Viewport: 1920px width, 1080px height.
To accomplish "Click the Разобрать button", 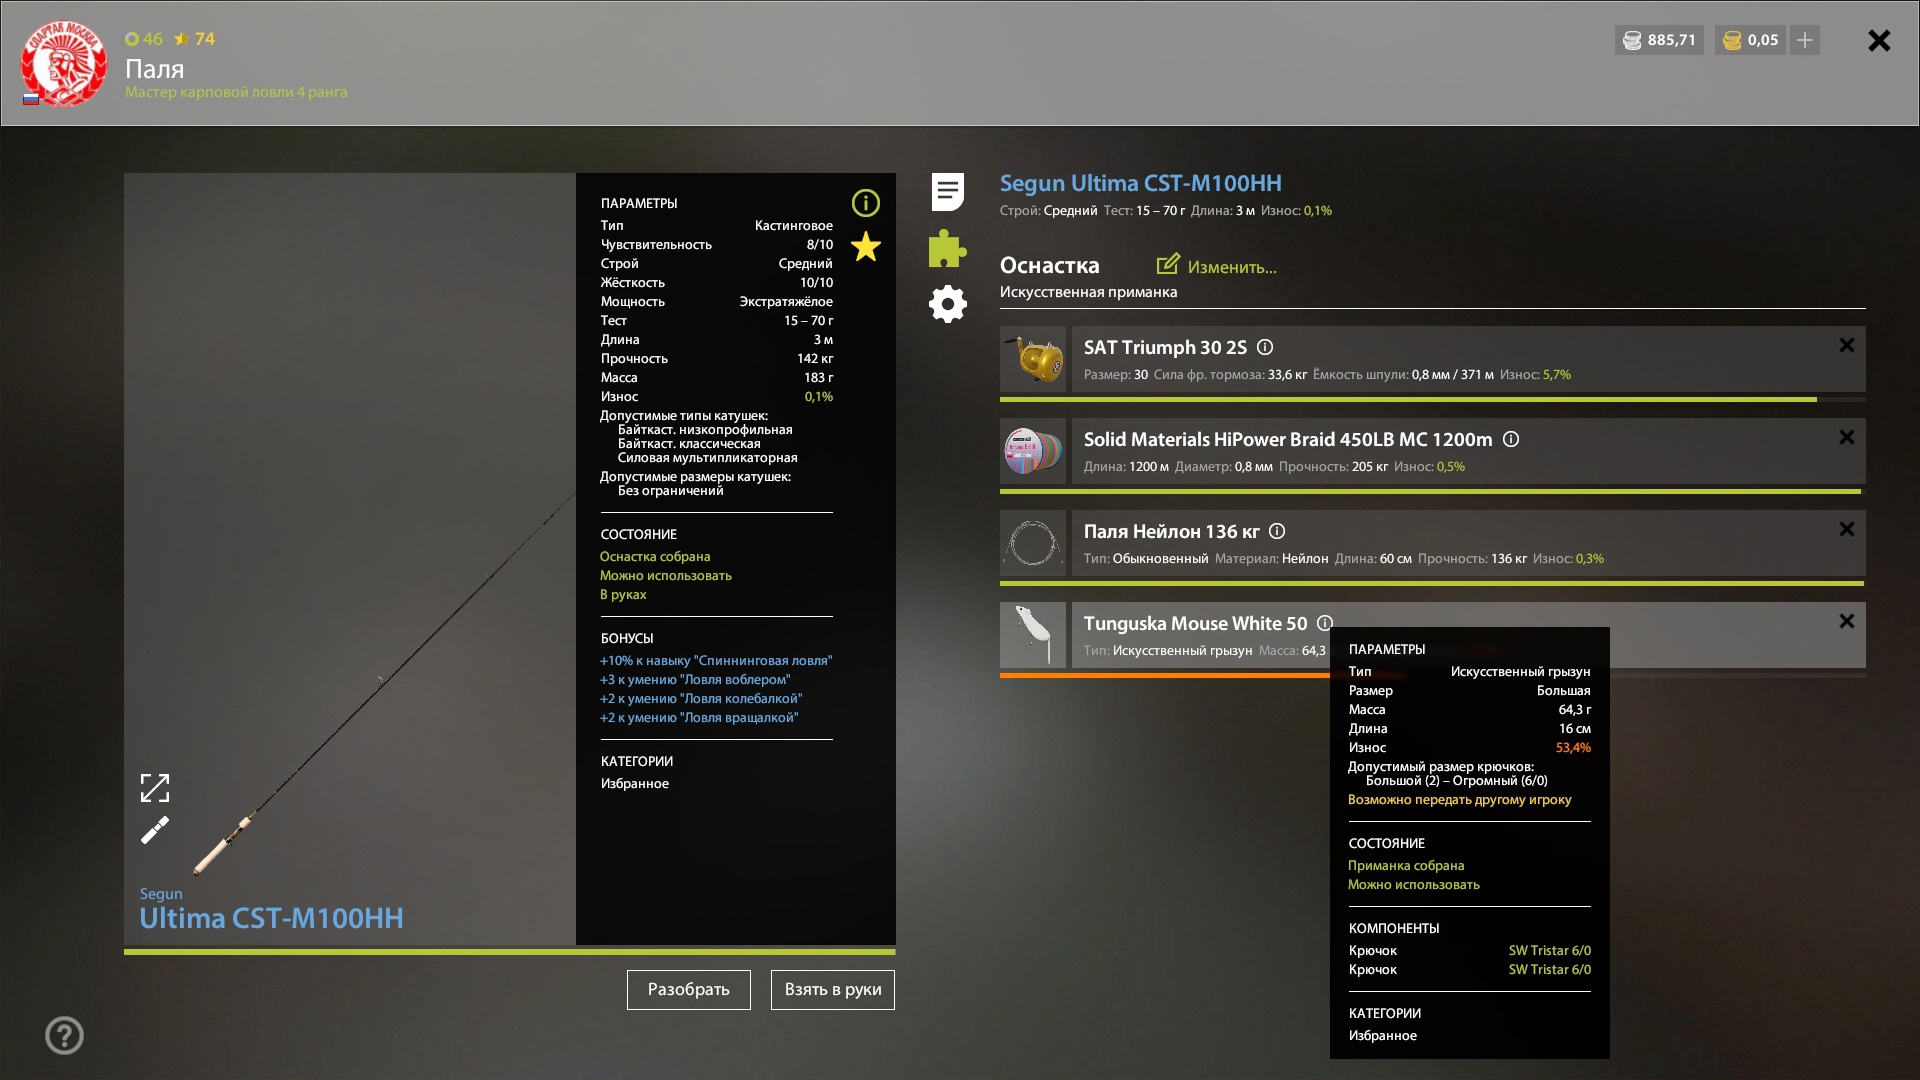I will (x=689, y=990).
